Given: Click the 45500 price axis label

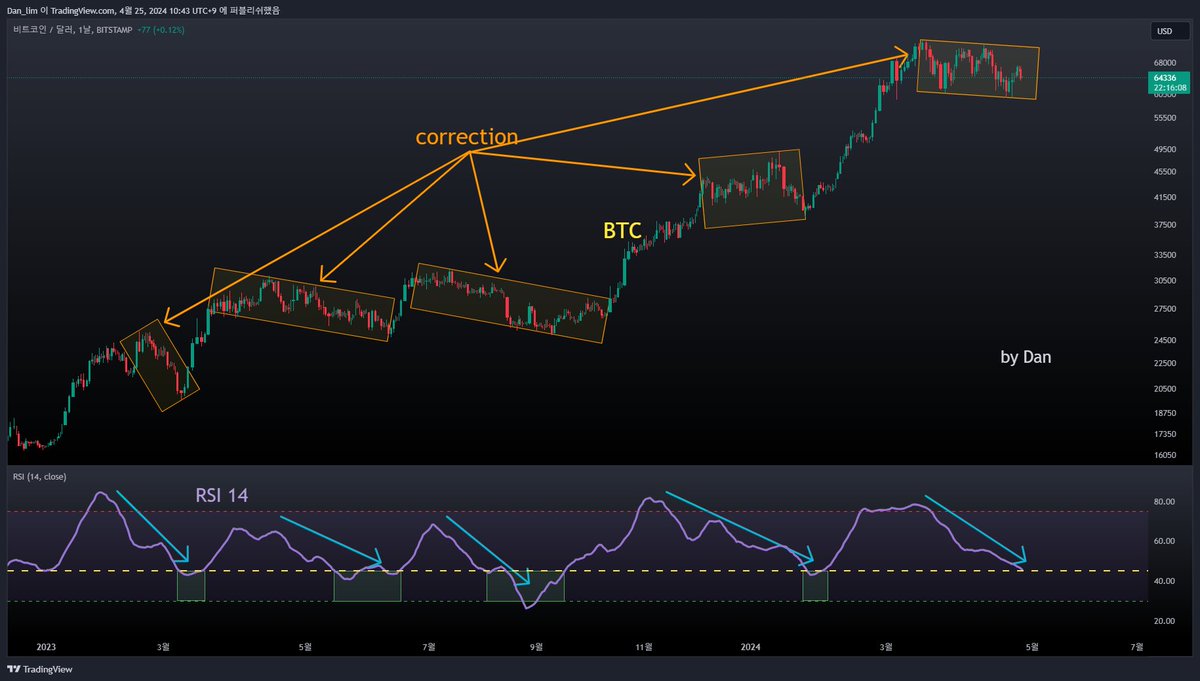Looking at the screenshot, I should [x=1163, y=172].
